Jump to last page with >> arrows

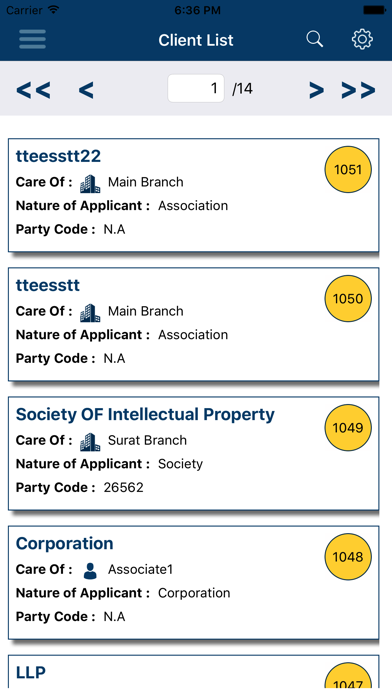[358, 90]
